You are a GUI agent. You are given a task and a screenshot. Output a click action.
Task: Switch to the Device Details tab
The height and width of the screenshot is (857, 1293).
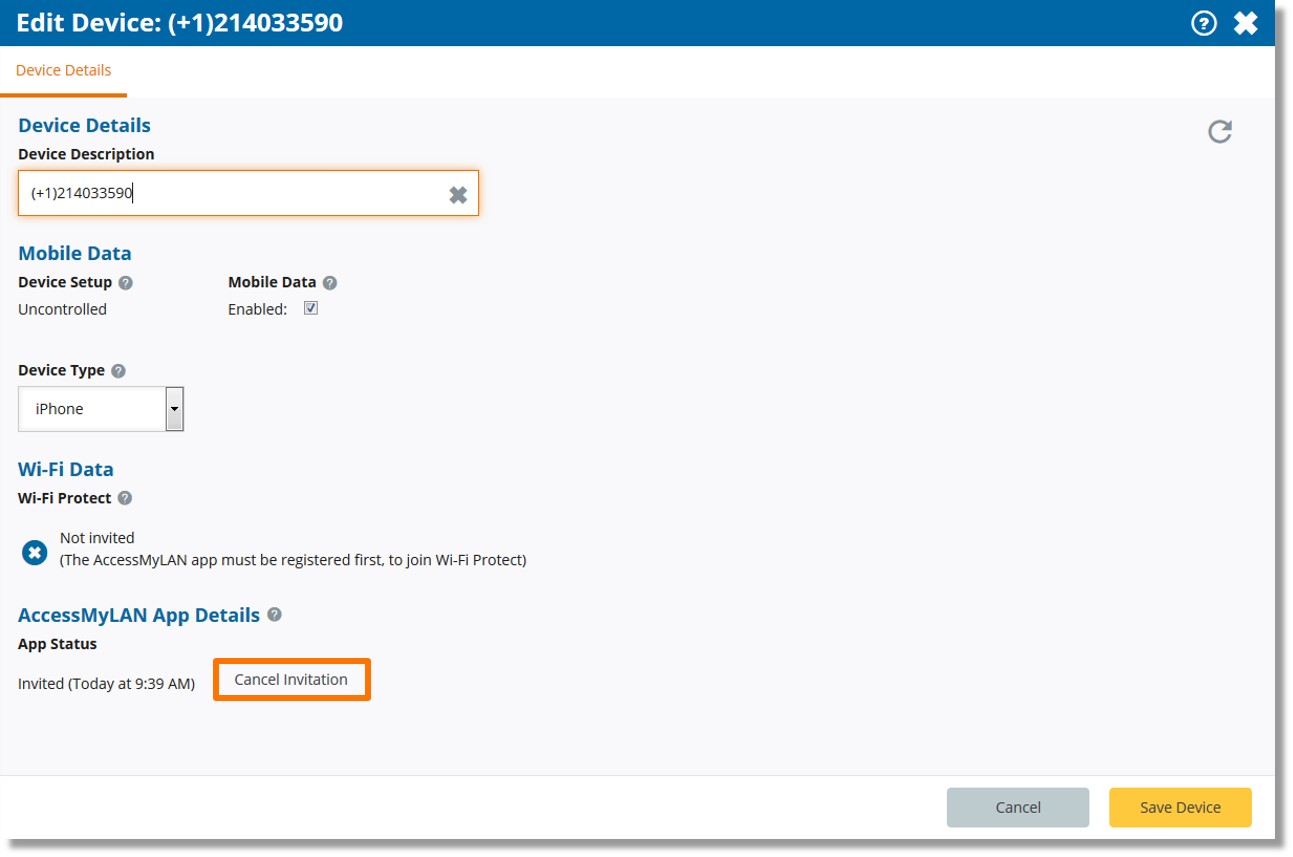click(x=63, y=71)
